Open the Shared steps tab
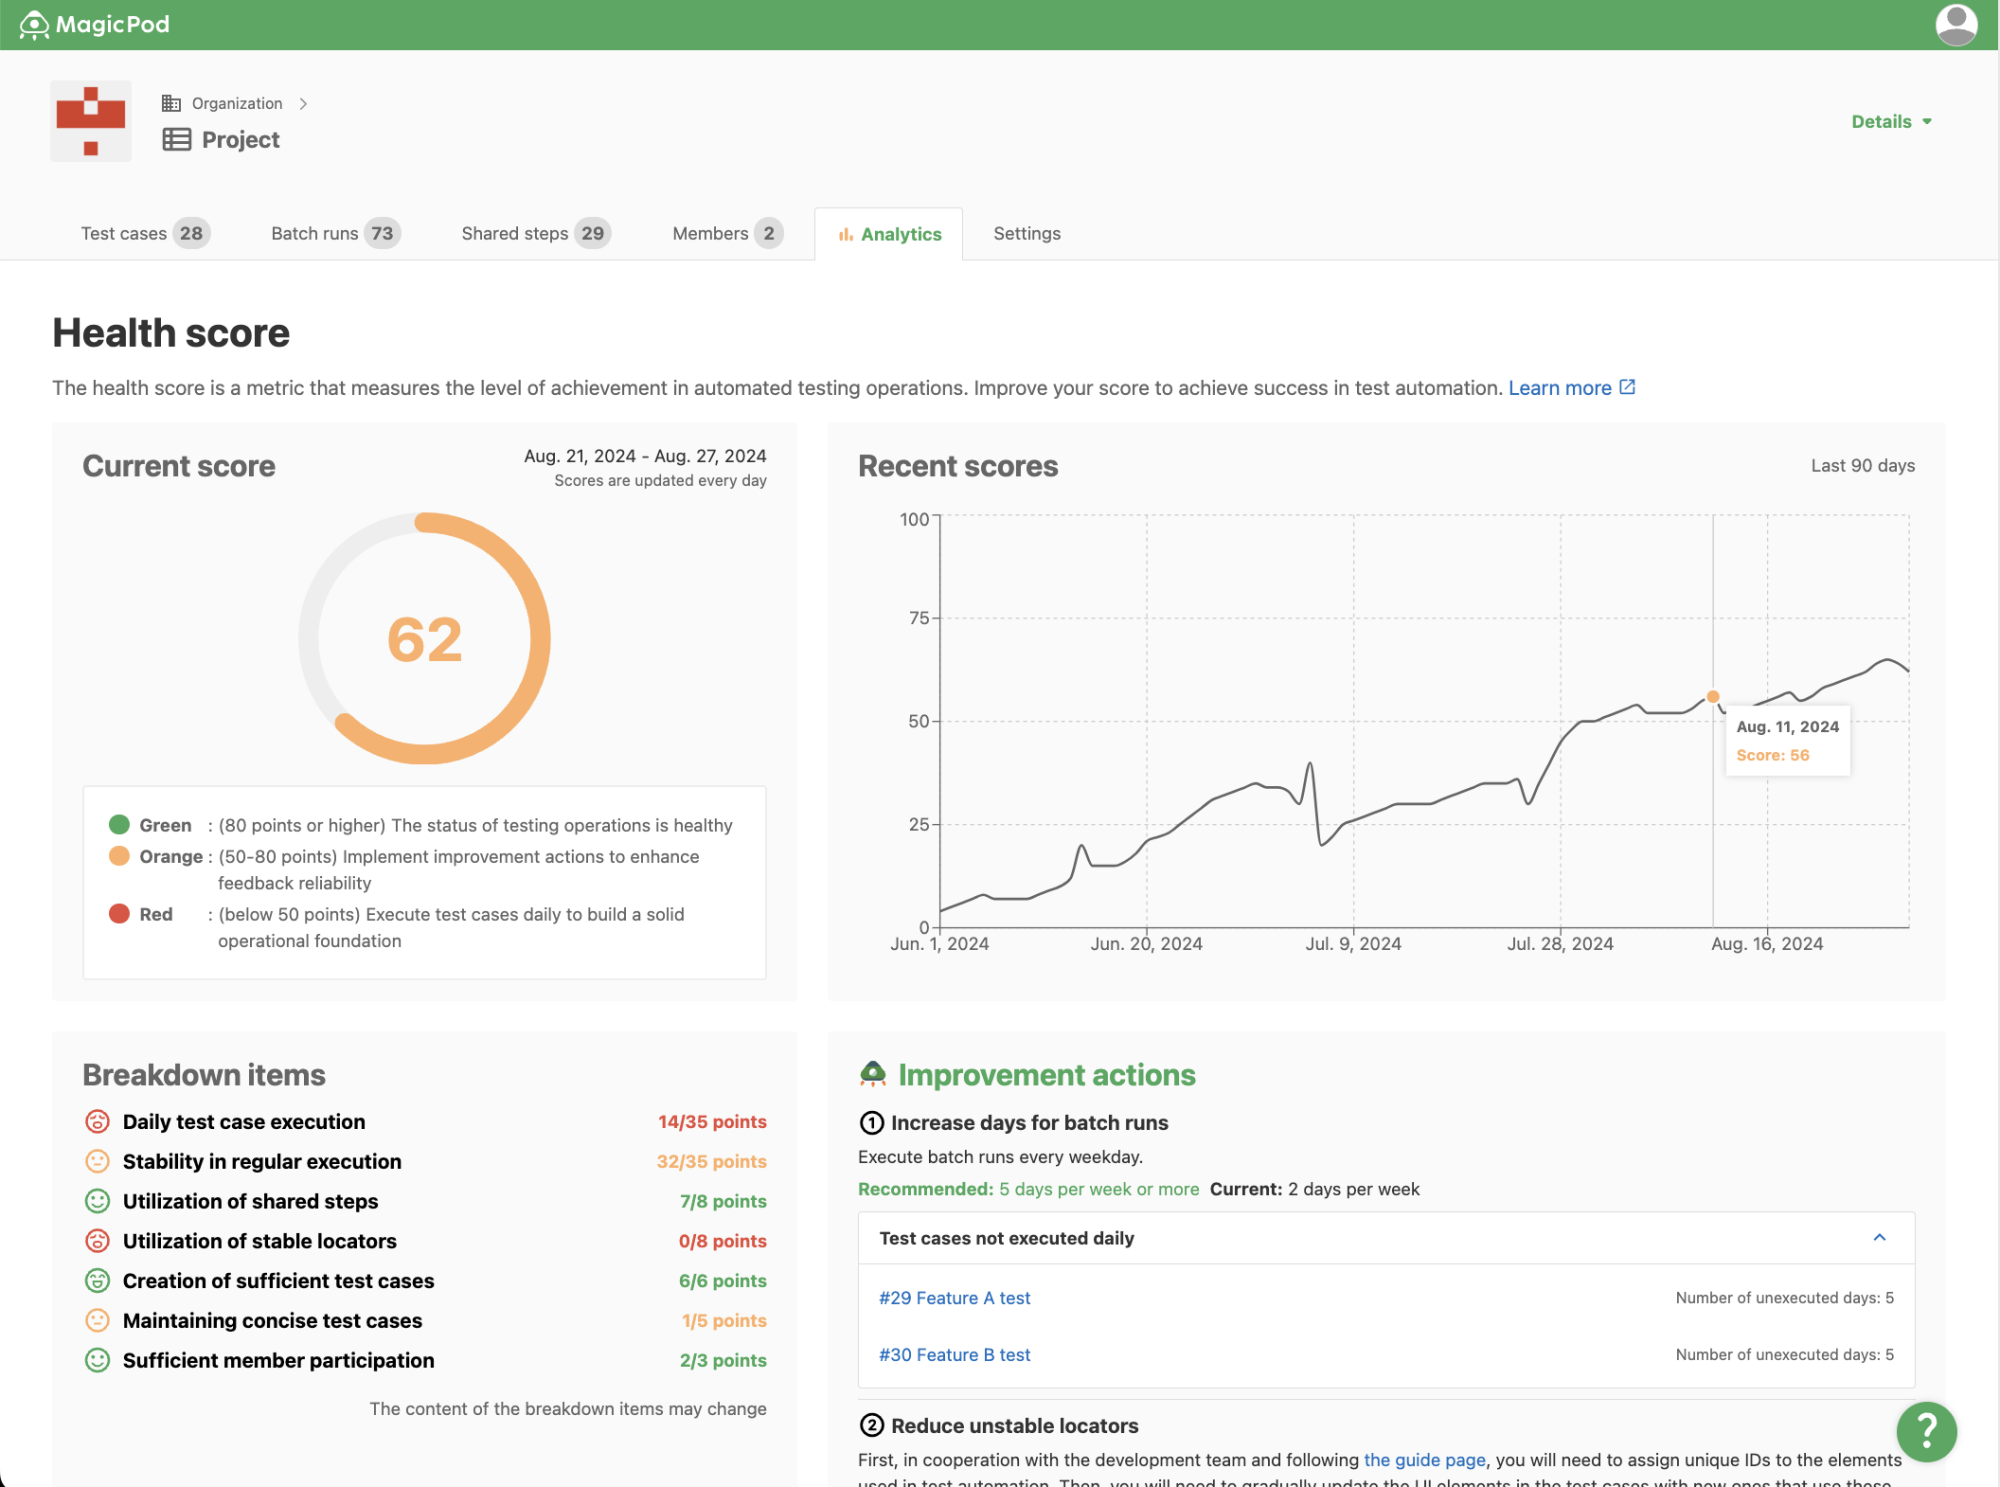This screenshot has height=1487, width=2000. coord(535,233)
